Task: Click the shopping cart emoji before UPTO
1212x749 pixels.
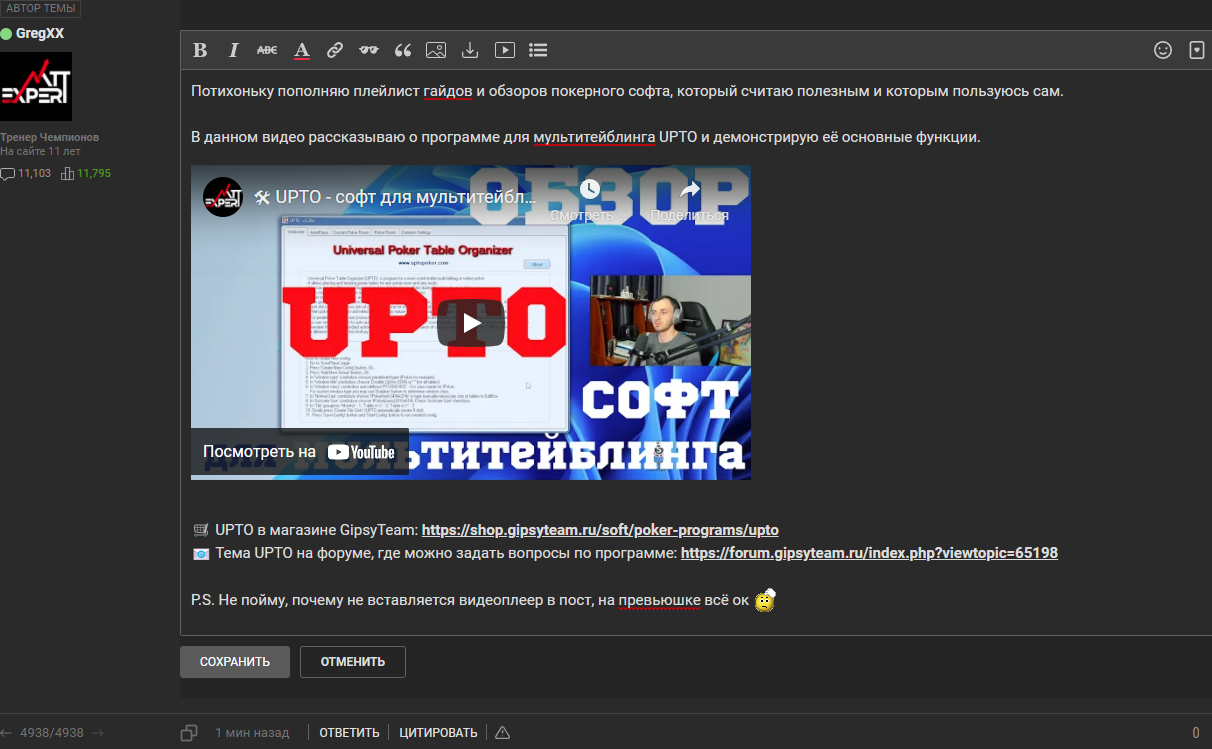Action: point(201,530)
